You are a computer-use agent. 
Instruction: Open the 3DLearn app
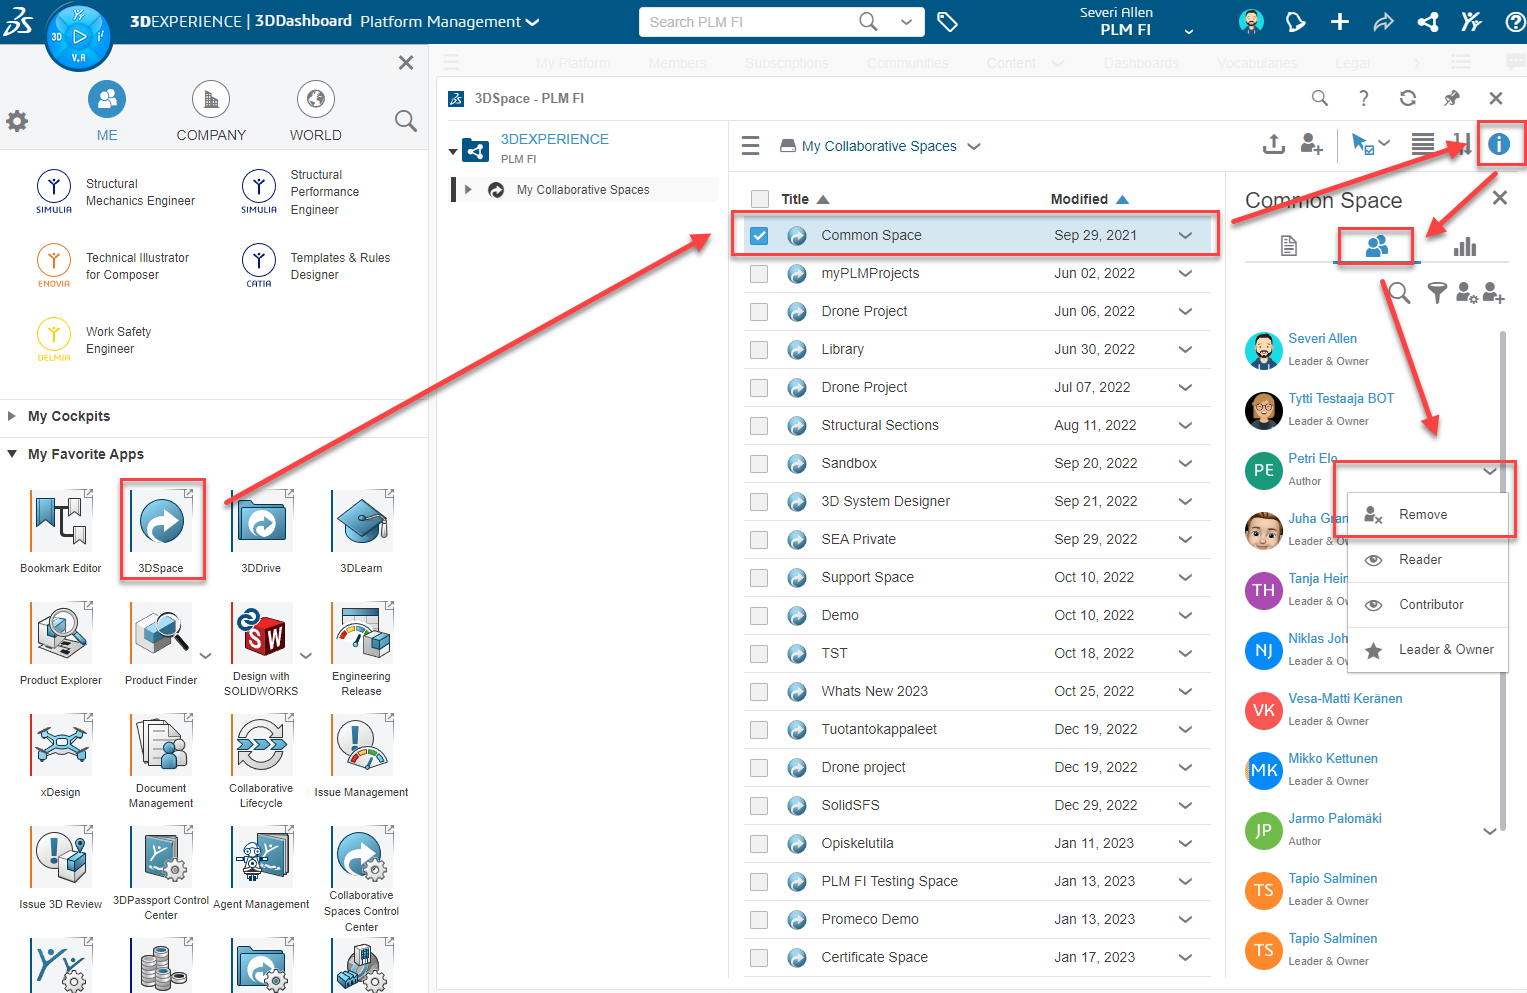tap(362, 521)
